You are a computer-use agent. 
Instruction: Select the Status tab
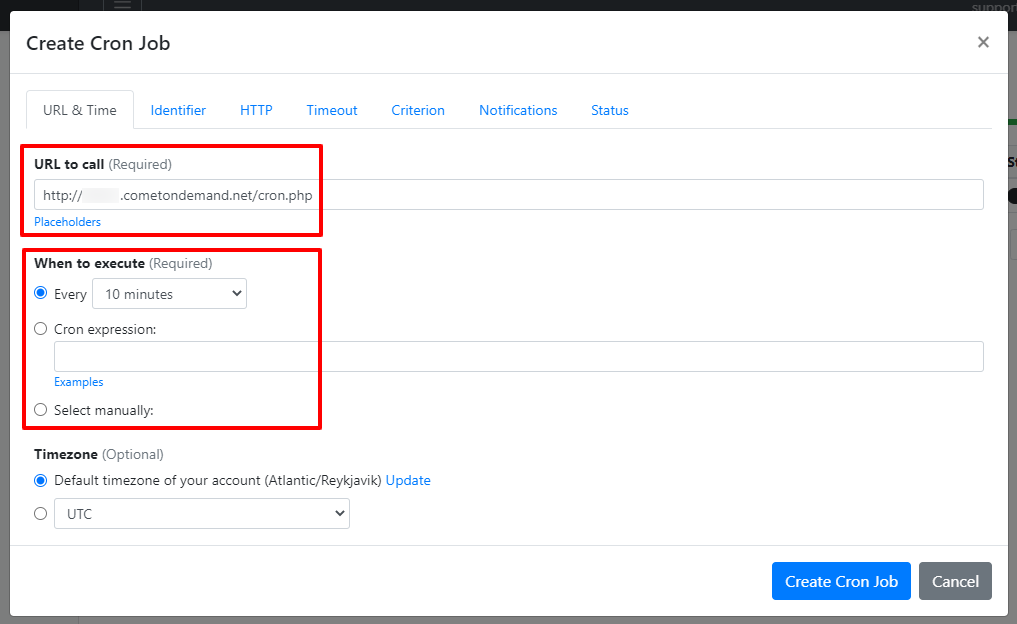click(609, 110)
